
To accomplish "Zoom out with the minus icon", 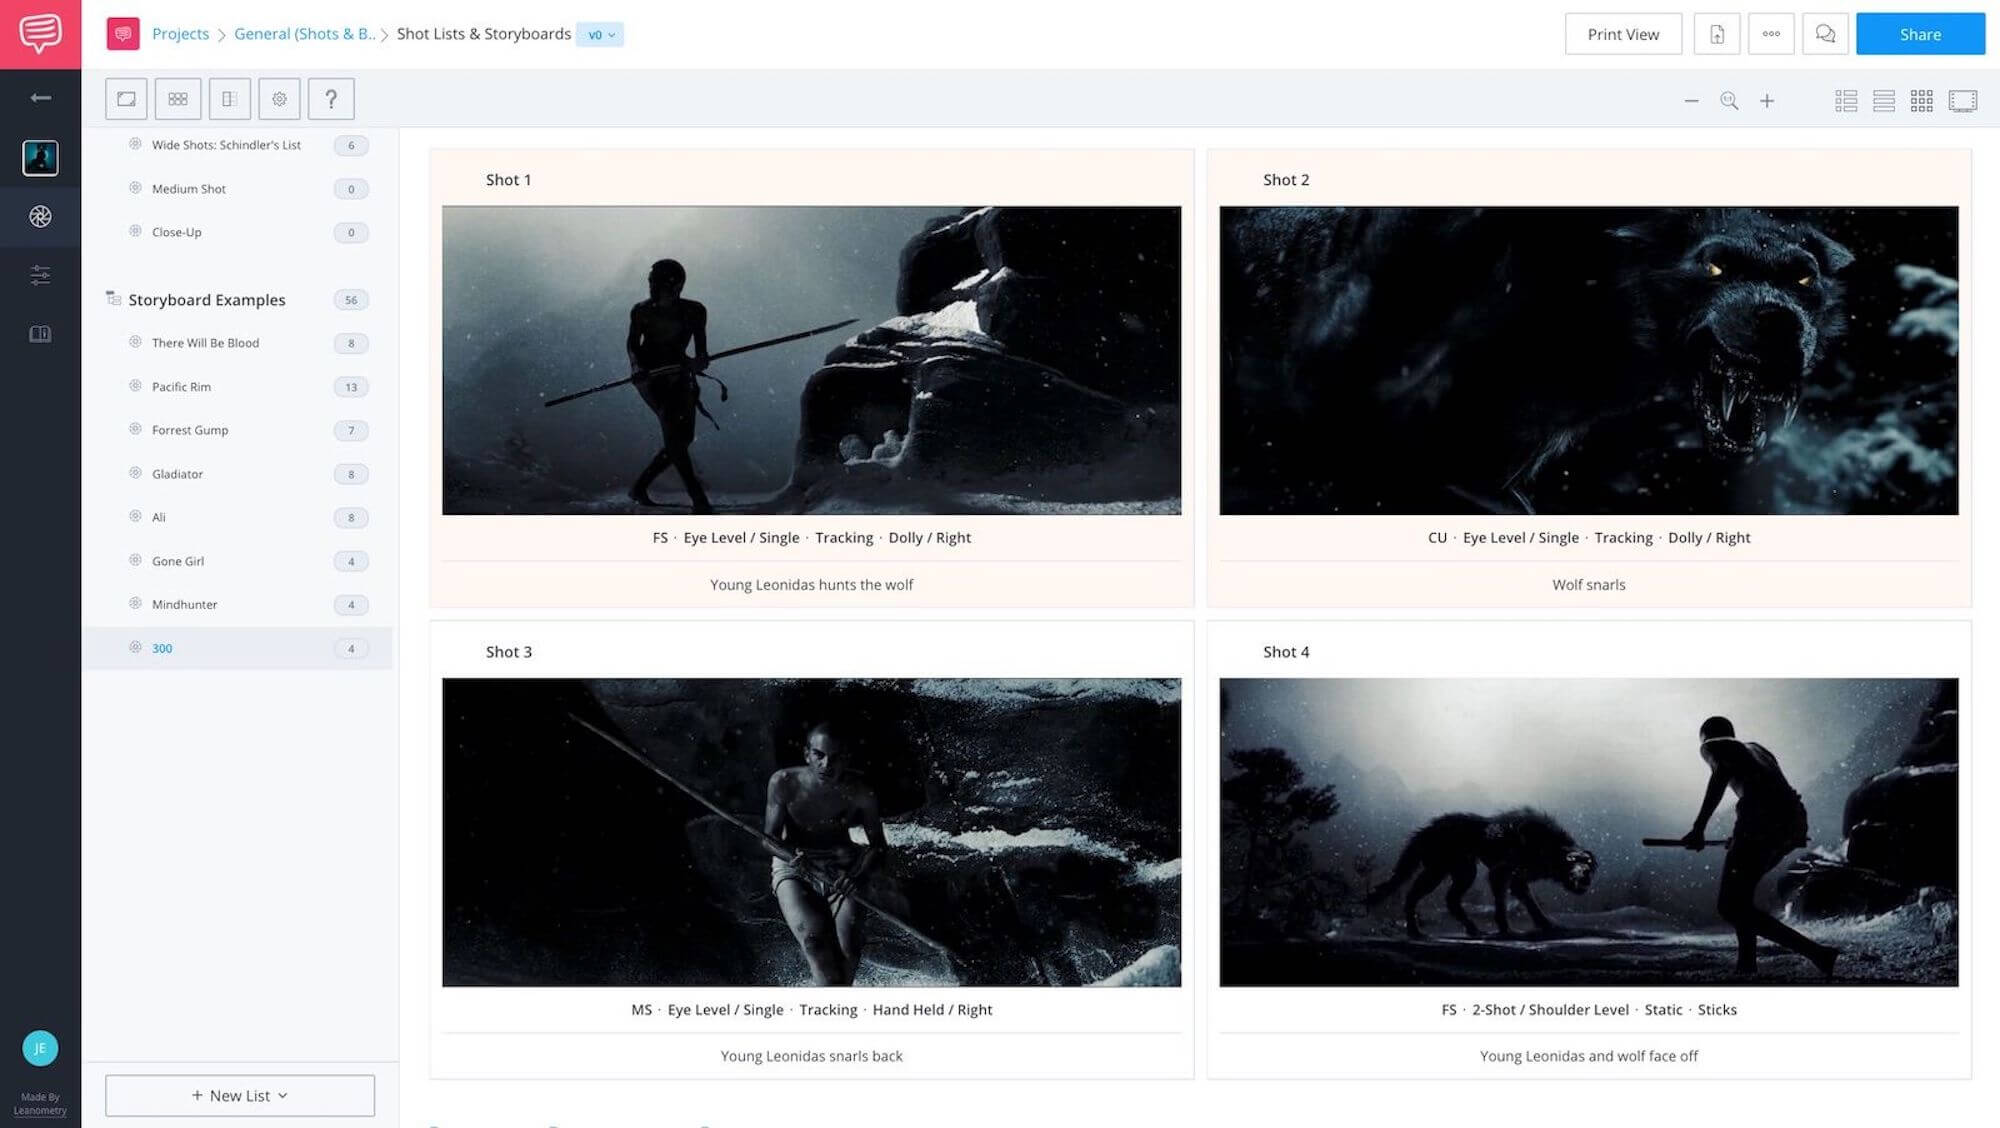I will coord(1691,101).
